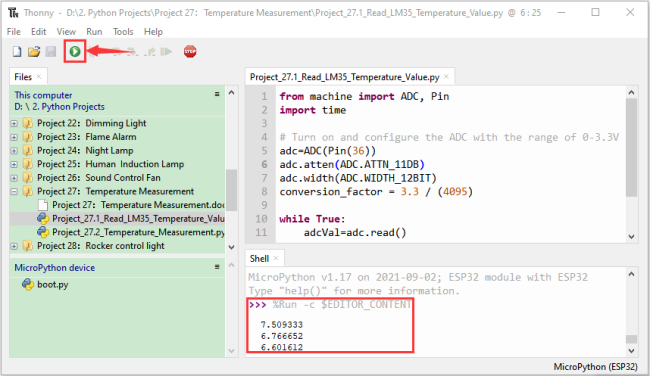This screenshot has width=650, height=377.
Task: Click code line 'conversion_factor = 3.3 / (4095)'
Action: click(x=376, y=192)
